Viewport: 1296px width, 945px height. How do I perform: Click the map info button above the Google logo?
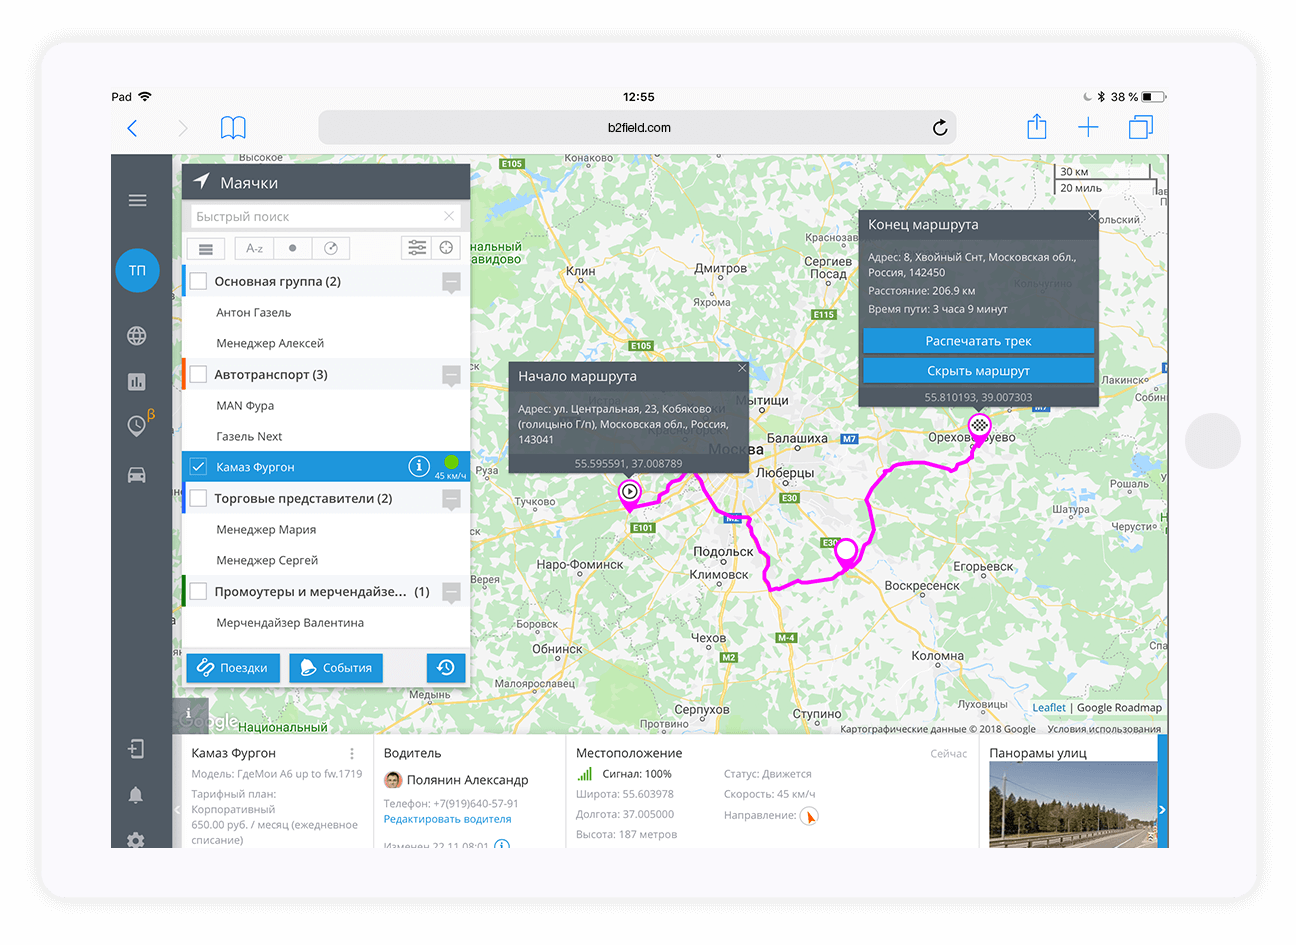pos(189,713)
